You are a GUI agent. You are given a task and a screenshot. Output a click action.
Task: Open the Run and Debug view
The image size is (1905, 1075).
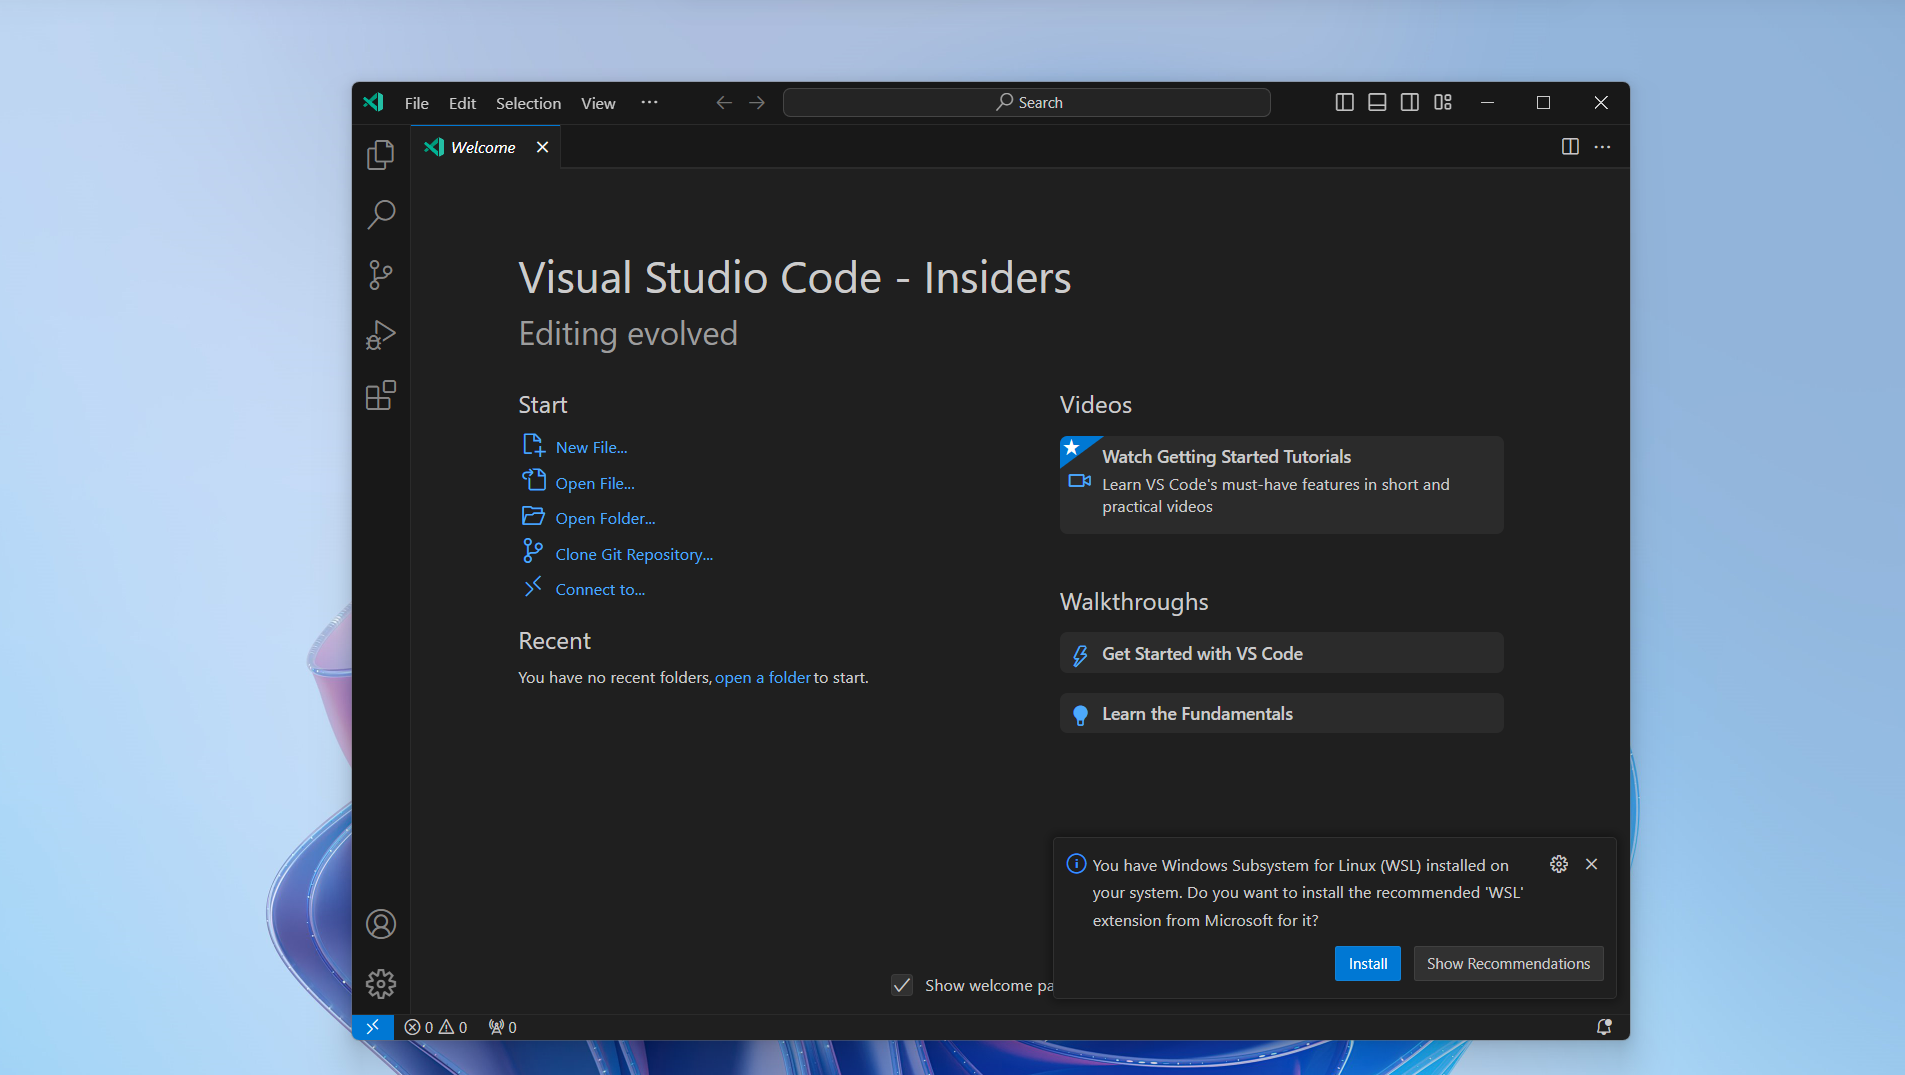click(x=380, y=335)
